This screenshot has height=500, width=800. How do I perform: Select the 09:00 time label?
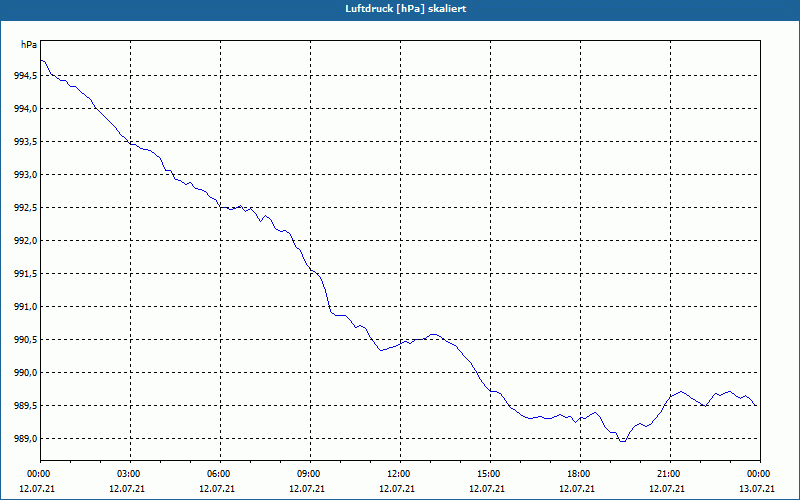[x=310, y=474]
